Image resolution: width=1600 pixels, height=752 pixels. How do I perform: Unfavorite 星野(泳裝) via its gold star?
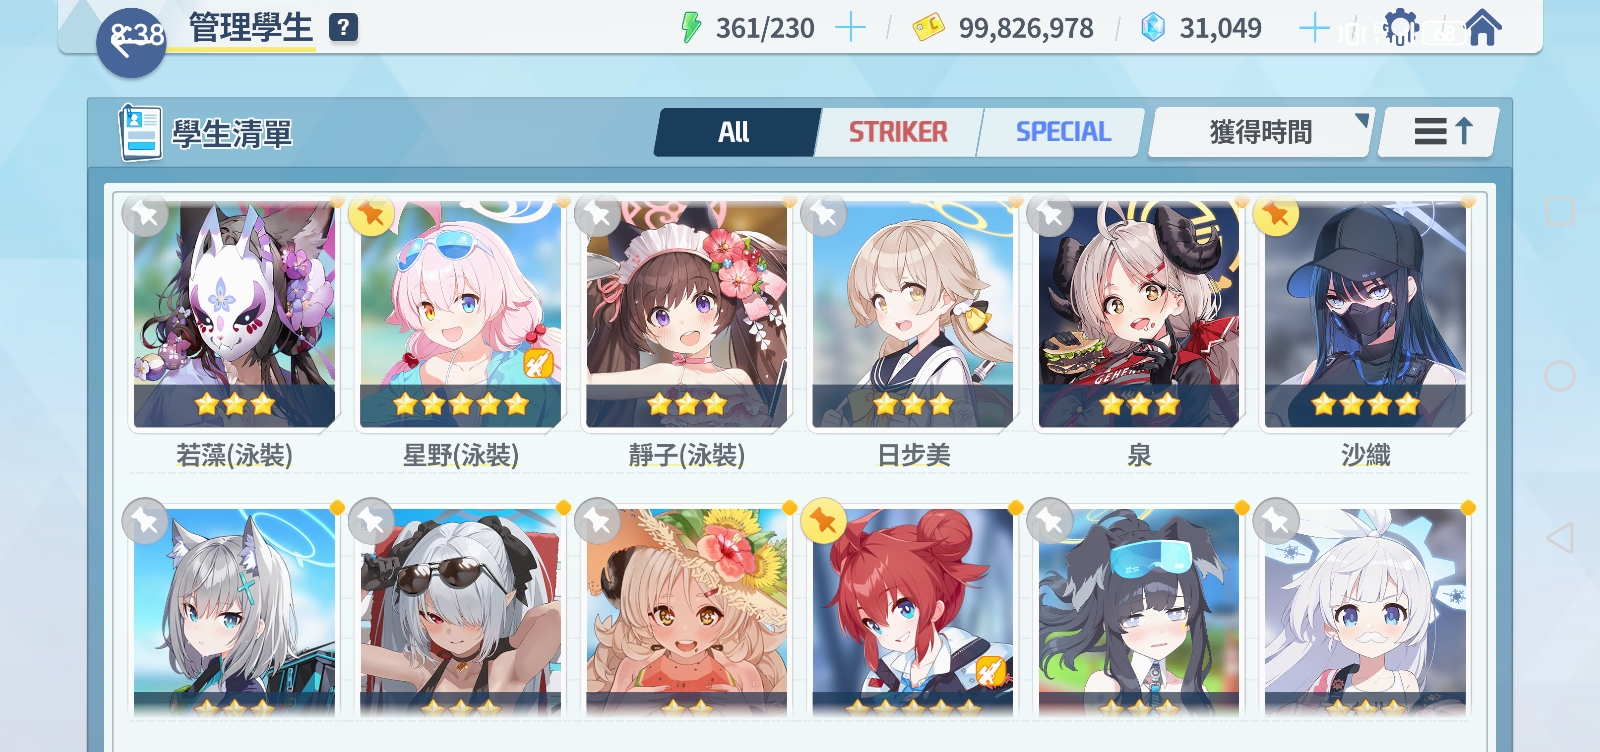372,214
